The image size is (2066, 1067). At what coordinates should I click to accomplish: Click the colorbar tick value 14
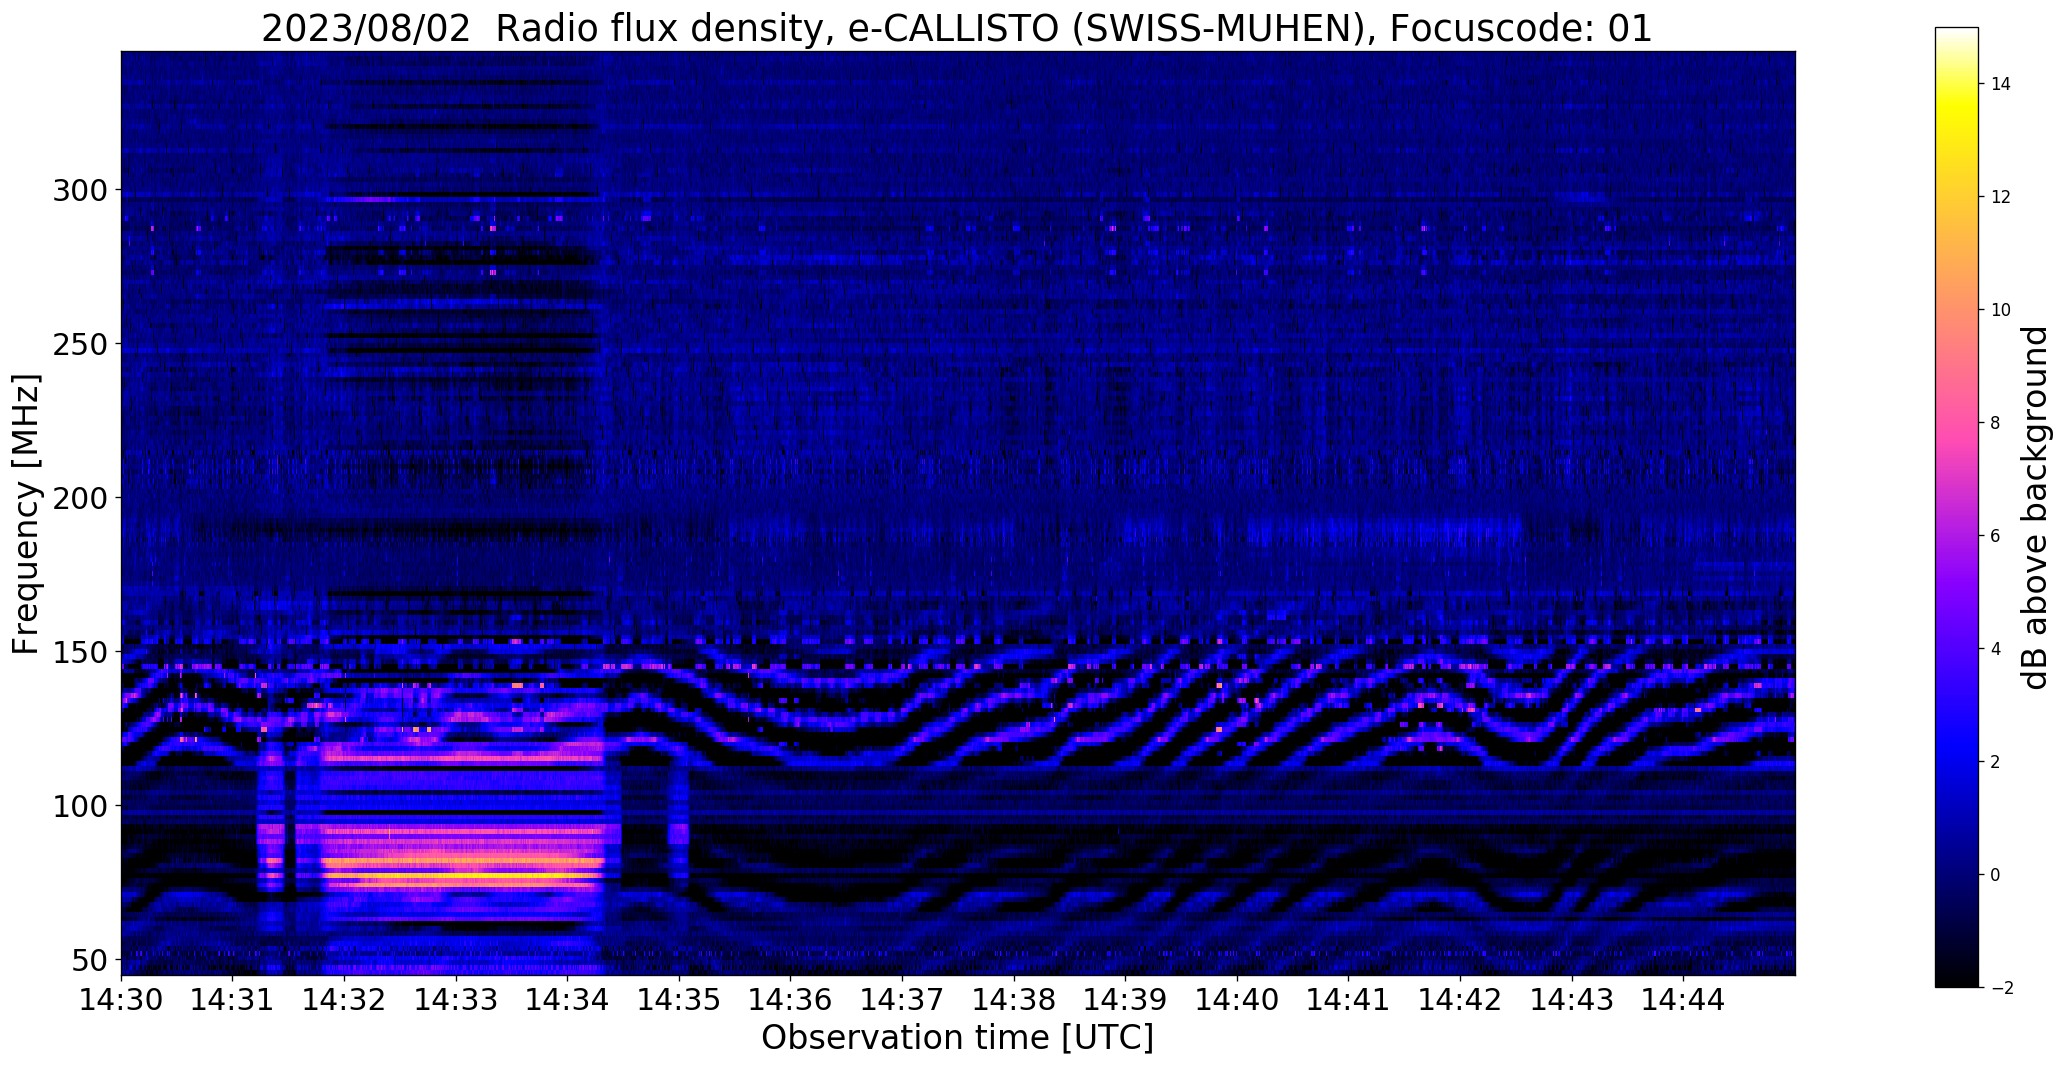click(2001, 84)
